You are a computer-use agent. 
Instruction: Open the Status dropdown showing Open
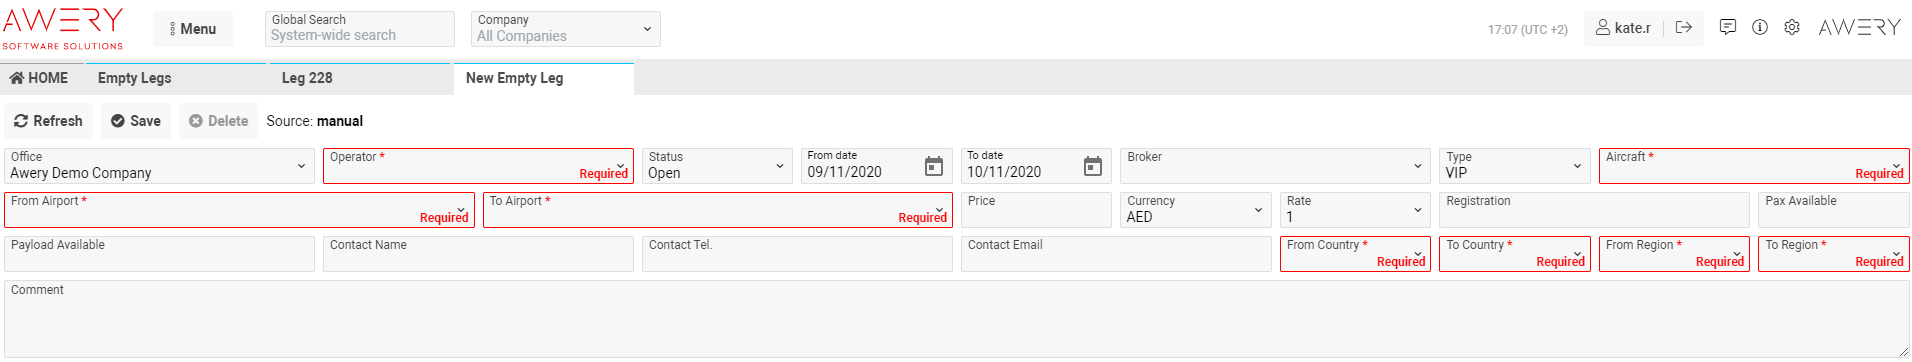tap(717, 166)
